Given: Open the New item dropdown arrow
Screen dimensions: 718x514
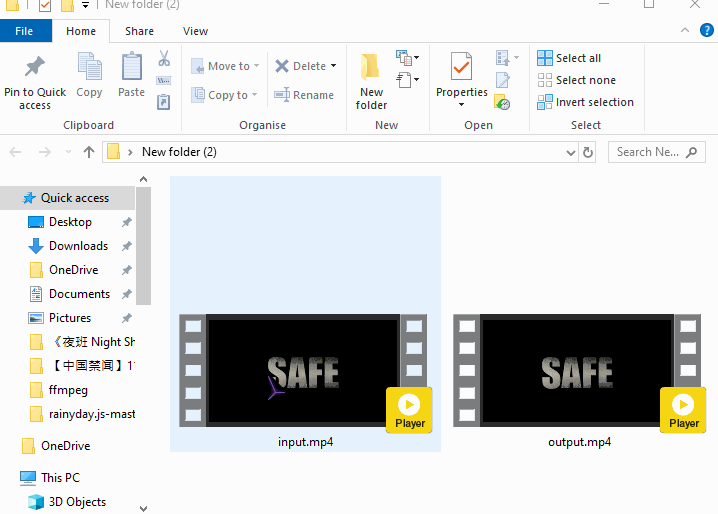Looking at the screenshot, I should pos(416,58).
